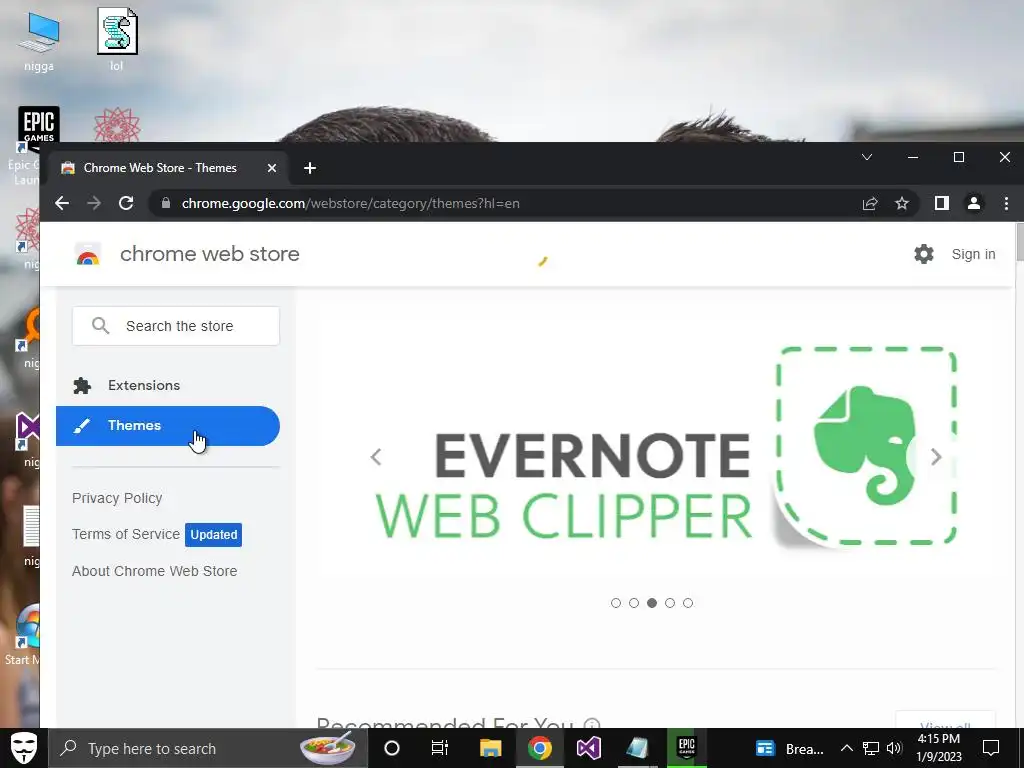Select second carousel dot
Viewport: 1024px width, 768px height.
(x=634, y=603)
